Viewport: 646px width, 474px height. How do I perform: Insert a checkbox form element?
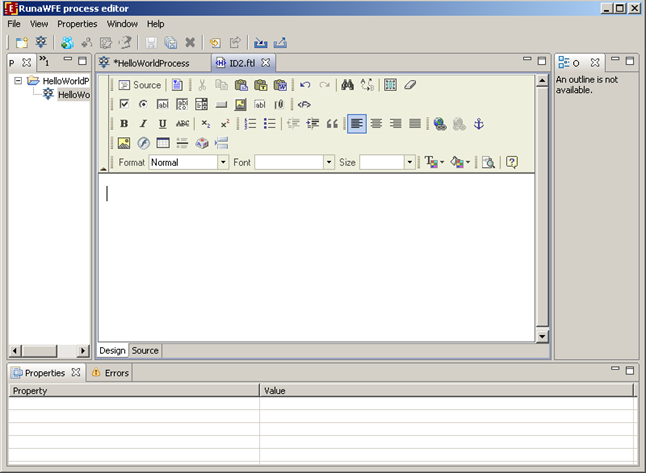pyautogui.click(x=124, y=104)
